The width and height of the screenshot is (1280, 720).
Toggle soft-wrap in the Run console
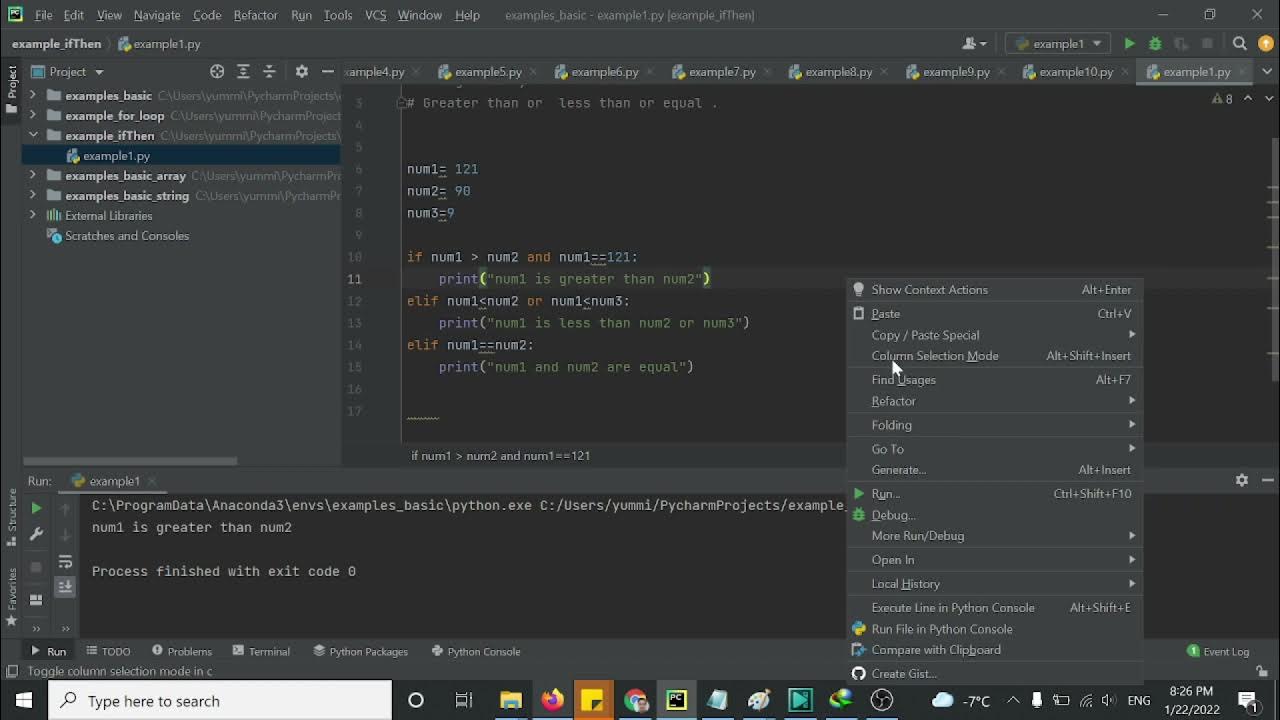(65, 562)
